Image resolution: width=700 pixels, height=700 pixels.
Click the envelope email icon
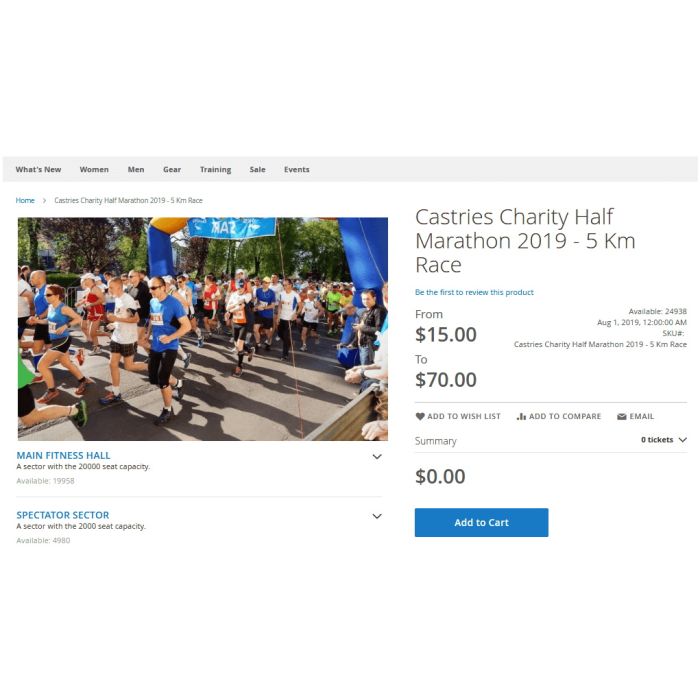pos(621,417)
